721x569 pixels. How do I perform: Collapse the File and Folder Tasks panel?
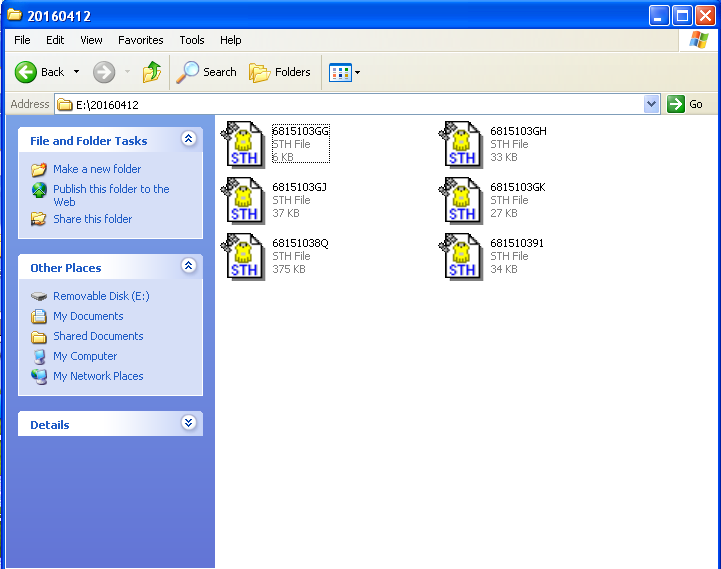(x=189, y=139)
